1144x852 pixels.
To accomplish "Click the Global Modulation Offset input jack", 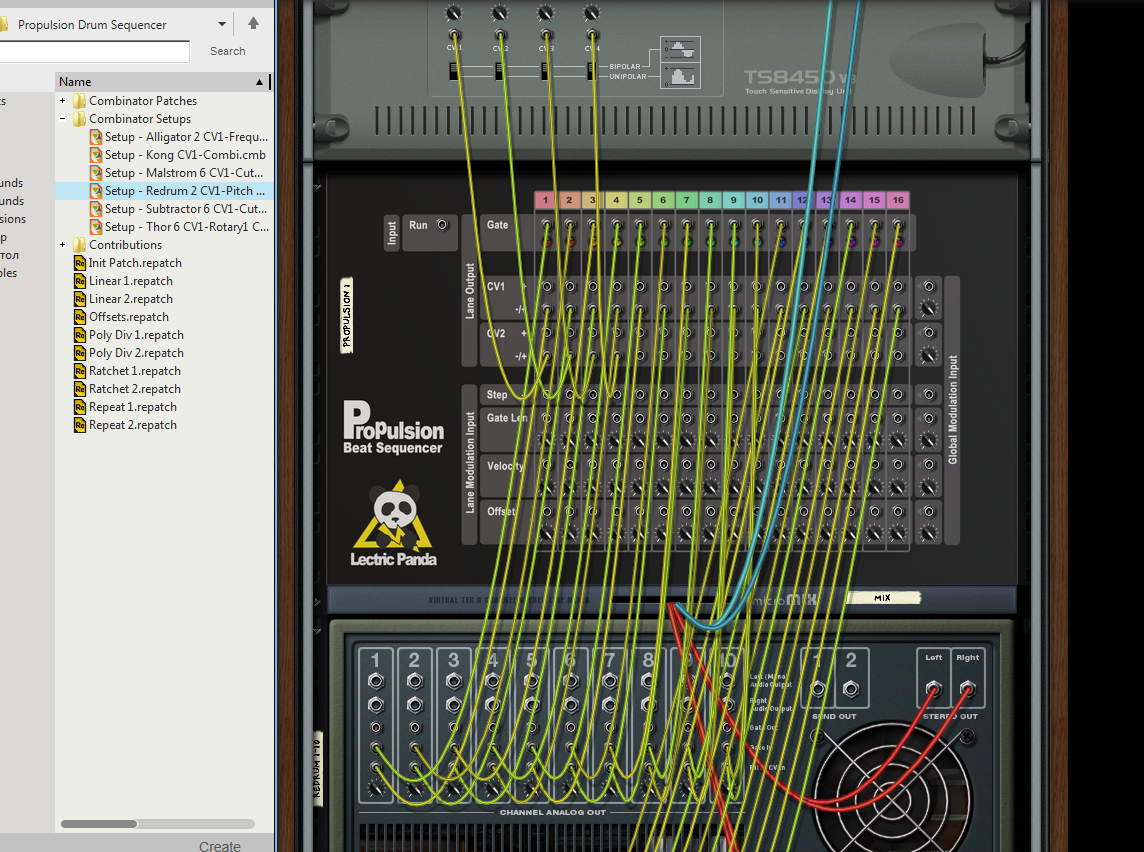I will coord(929,511).
